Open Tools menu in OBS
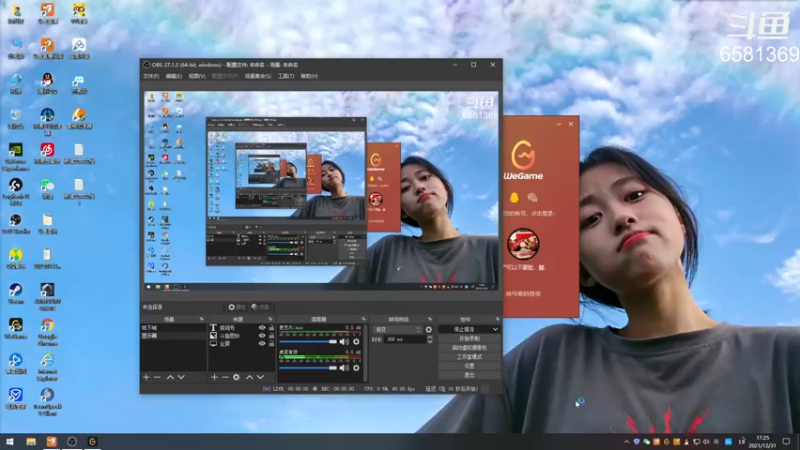 [x=286, y=76]
